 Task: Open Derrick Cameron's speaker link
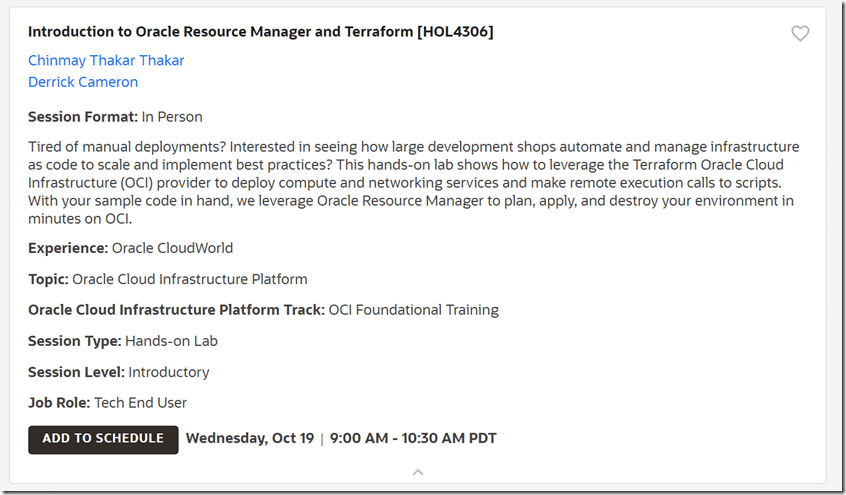click(x=83, y=82)
